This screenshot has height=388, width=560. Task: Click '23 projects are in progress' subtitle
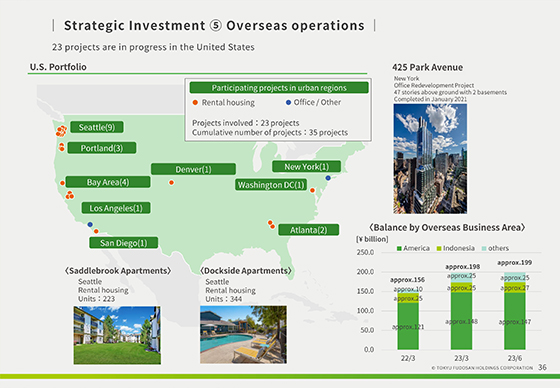point(153,47)
